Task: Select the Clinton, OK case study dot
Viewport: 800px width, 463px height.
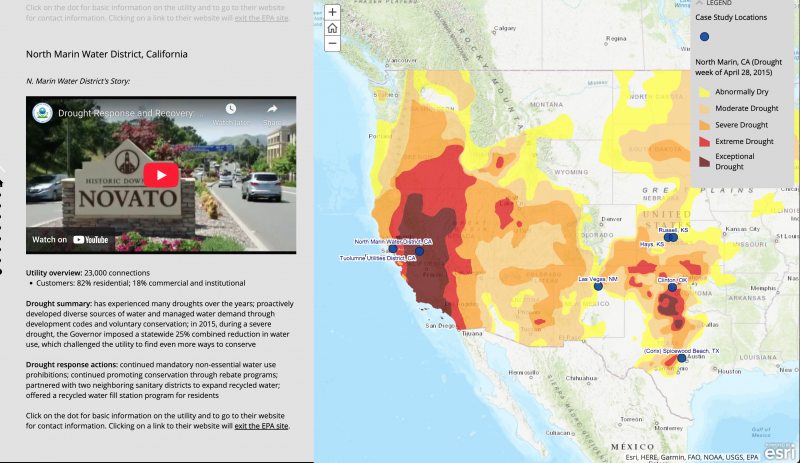Action: point(672,287)
